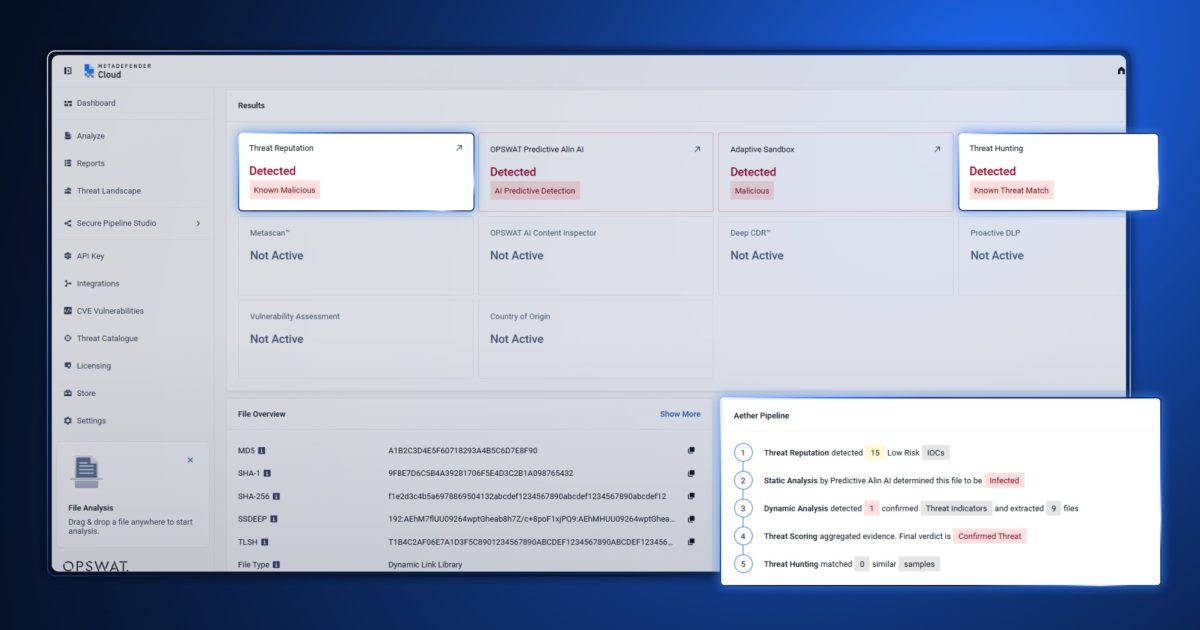Open the API Key page
The width and height of the screenshot is (1200, 630).
pos(91,256)
